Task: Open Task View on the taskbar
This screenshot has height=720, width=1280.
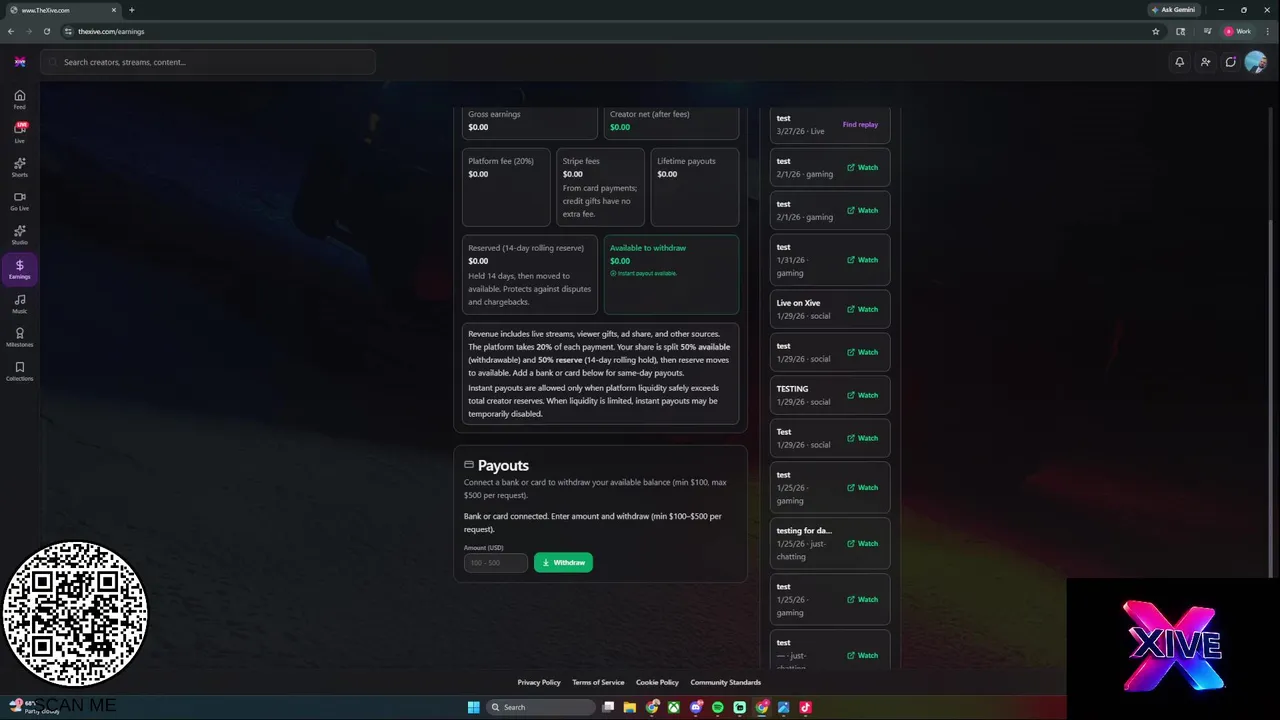Action: coord(607,707)
